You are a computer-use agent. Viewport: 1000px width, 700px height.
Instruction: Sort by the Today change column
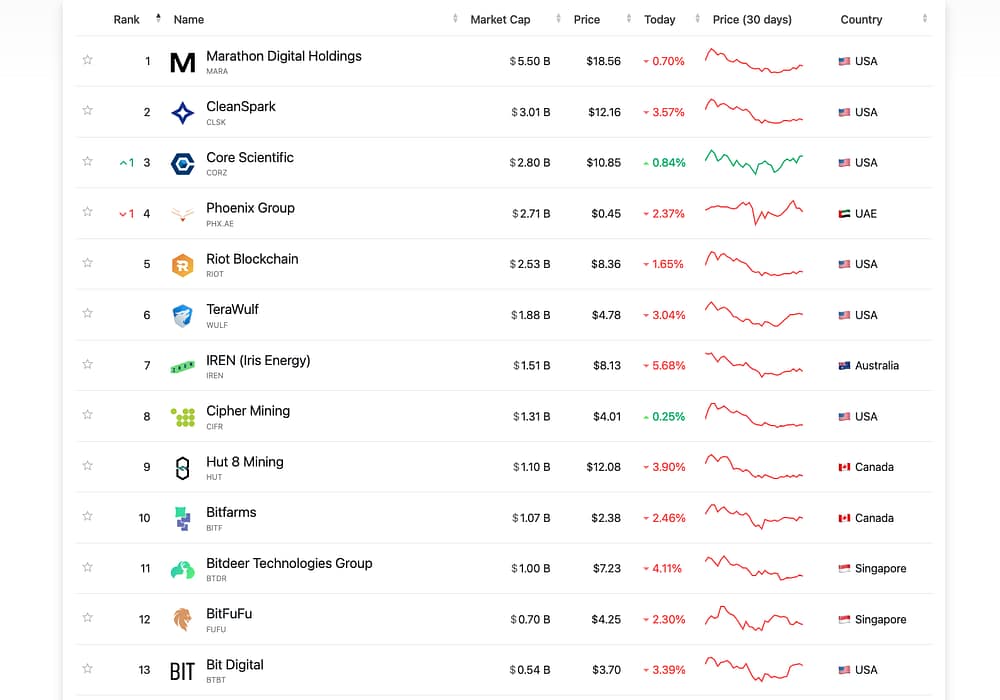(x=660, y=19)
